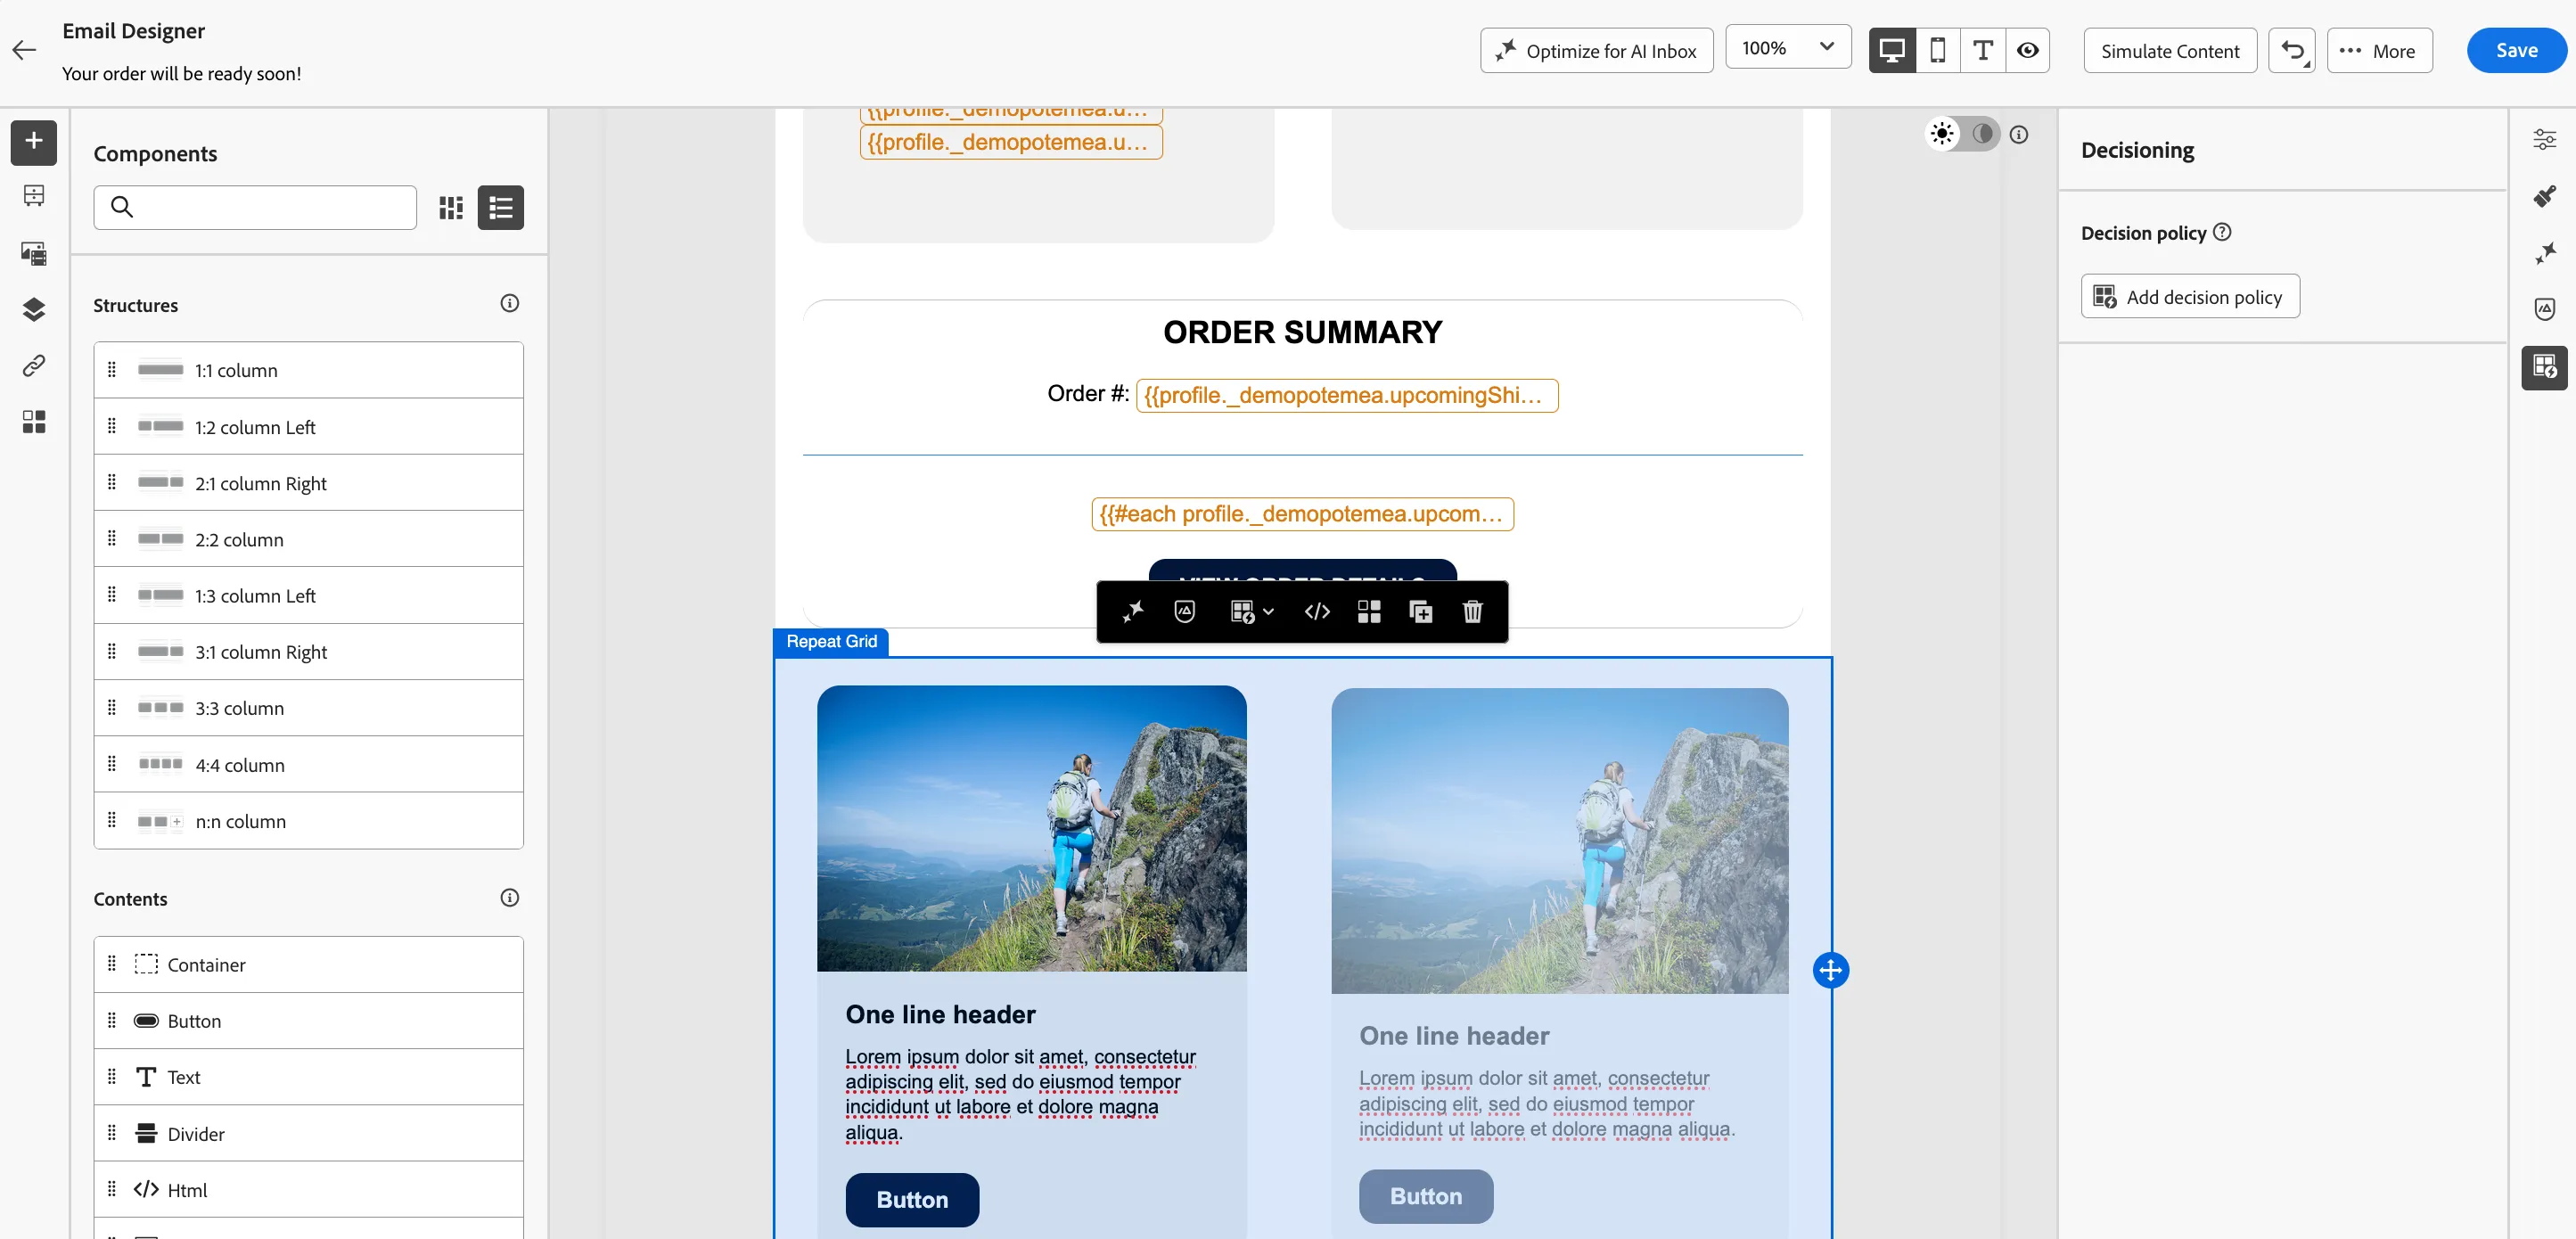2576x1239 pixels.
Task: Click the Save button
Action: (x=2516, y=50)
